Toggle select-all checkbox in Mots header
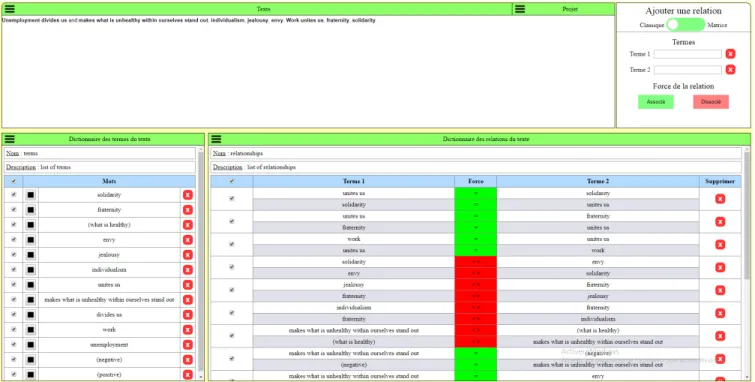The height and width of the screenshot is (382, 755). 13,181
